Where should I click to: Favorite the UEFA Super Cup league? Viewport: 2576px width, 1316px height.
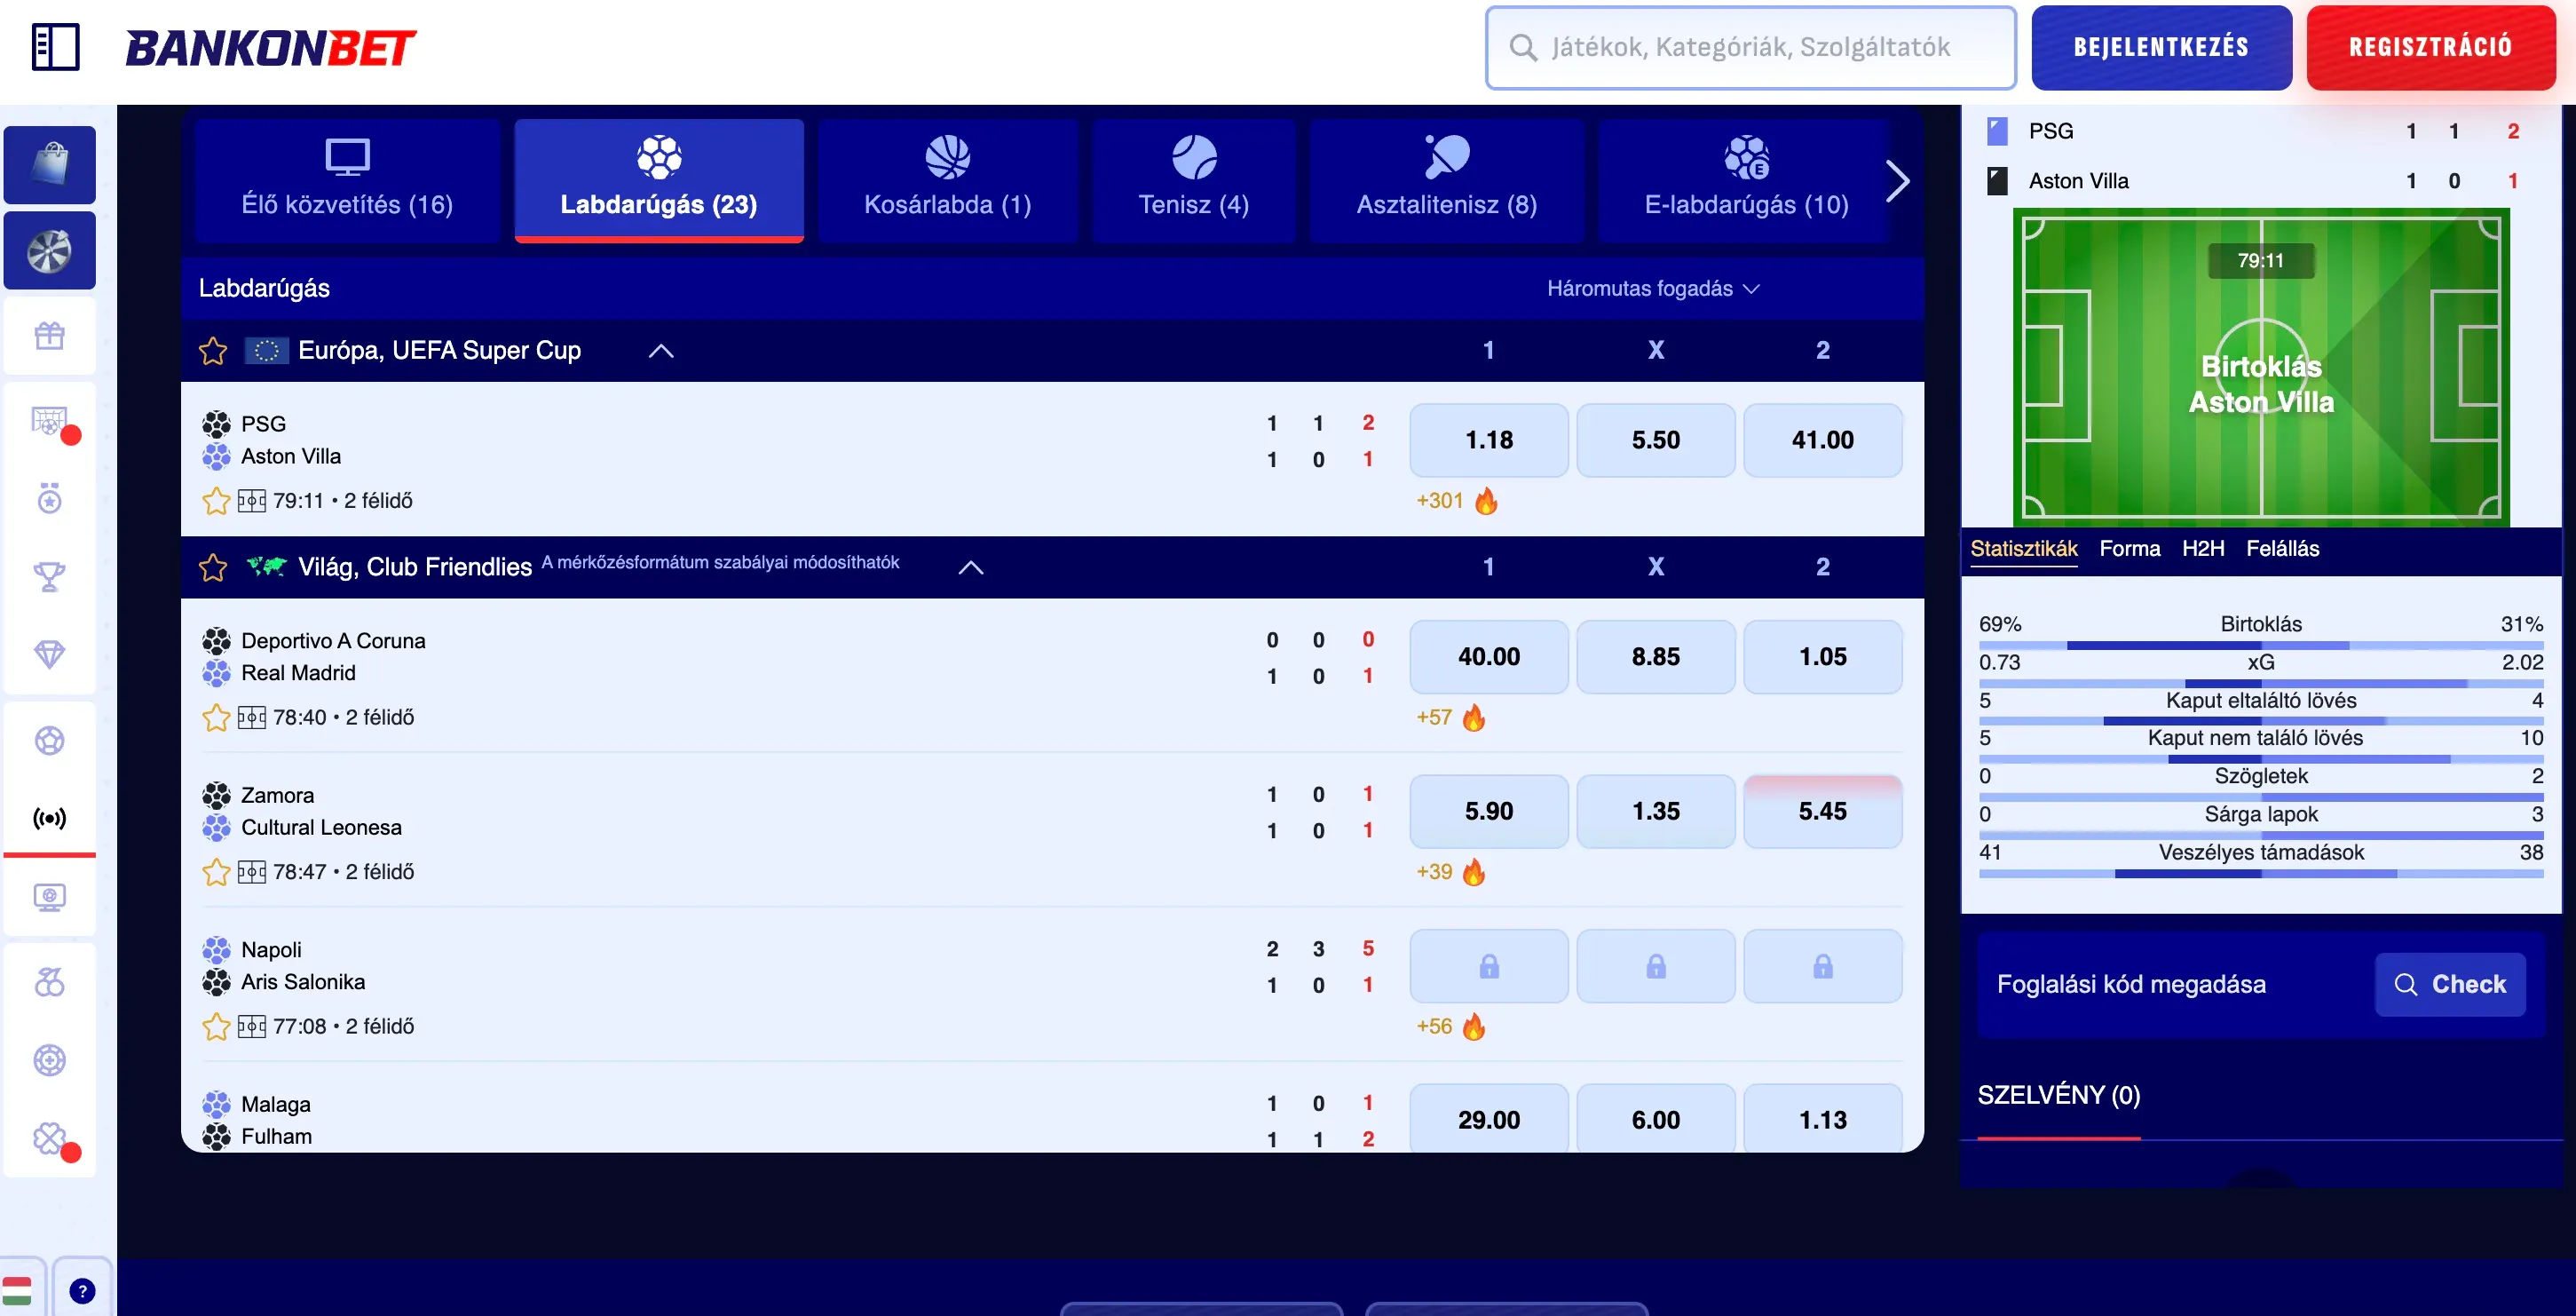[x=213, y=351]
